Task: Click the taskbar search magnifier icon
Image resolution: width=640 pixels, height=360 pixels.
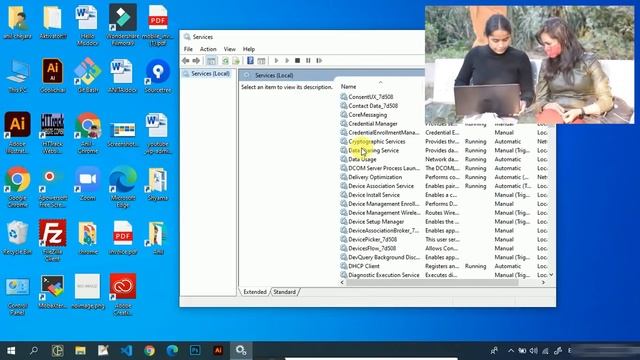Action: [34, 351]
